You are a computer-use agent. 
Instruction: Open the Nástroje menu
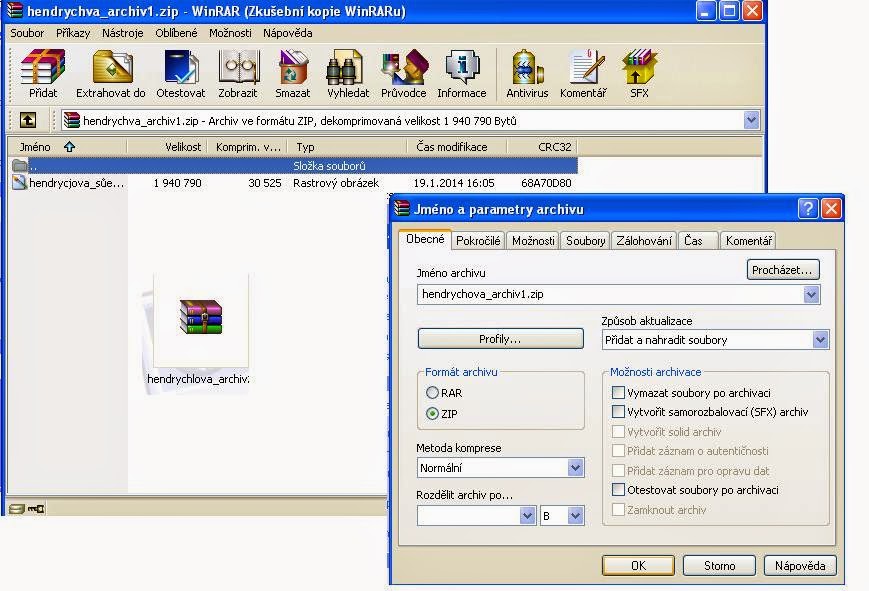[122, 33]
